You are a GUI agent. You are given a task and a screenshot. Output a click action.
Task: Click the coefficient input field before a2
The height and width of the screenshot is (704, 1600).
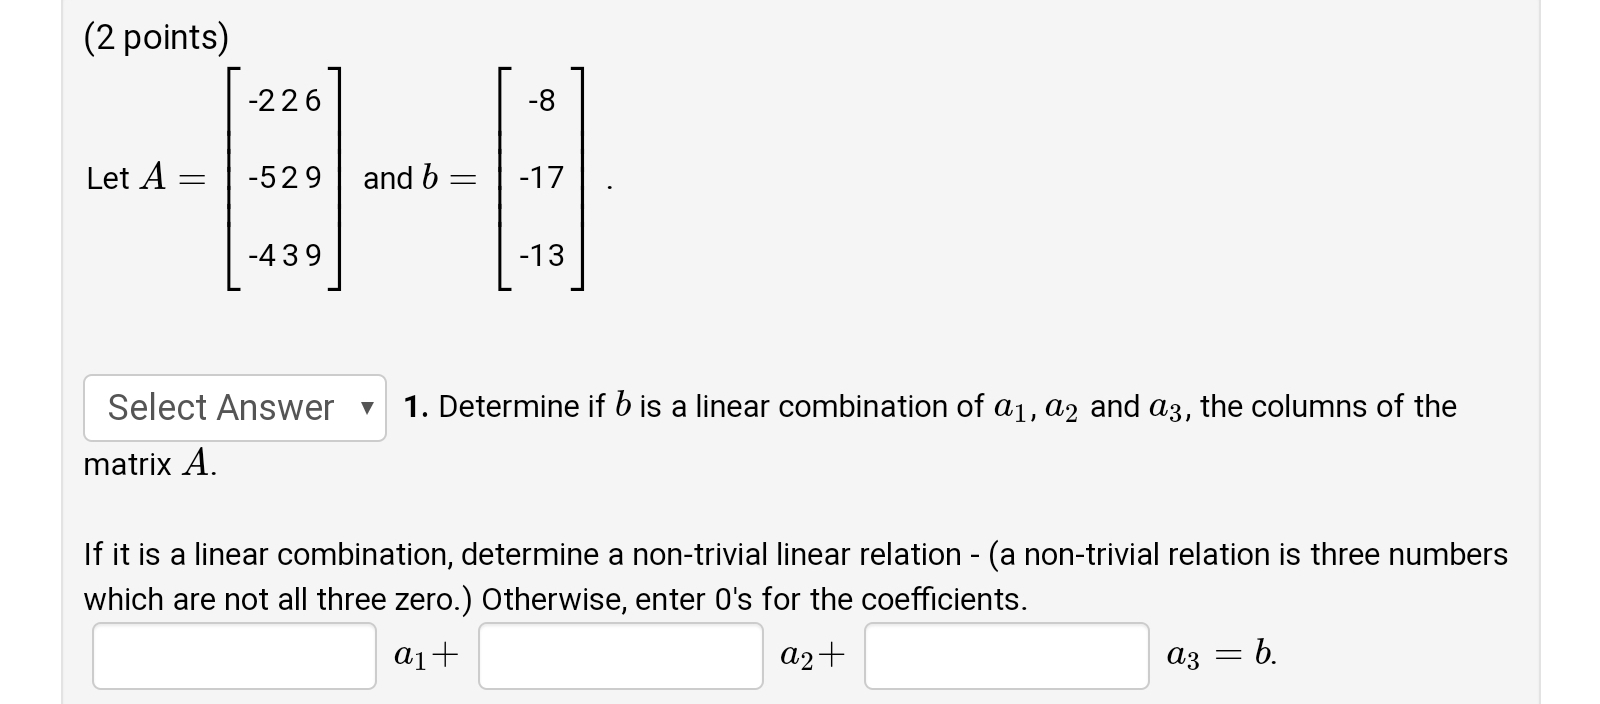tap(620, 656)
